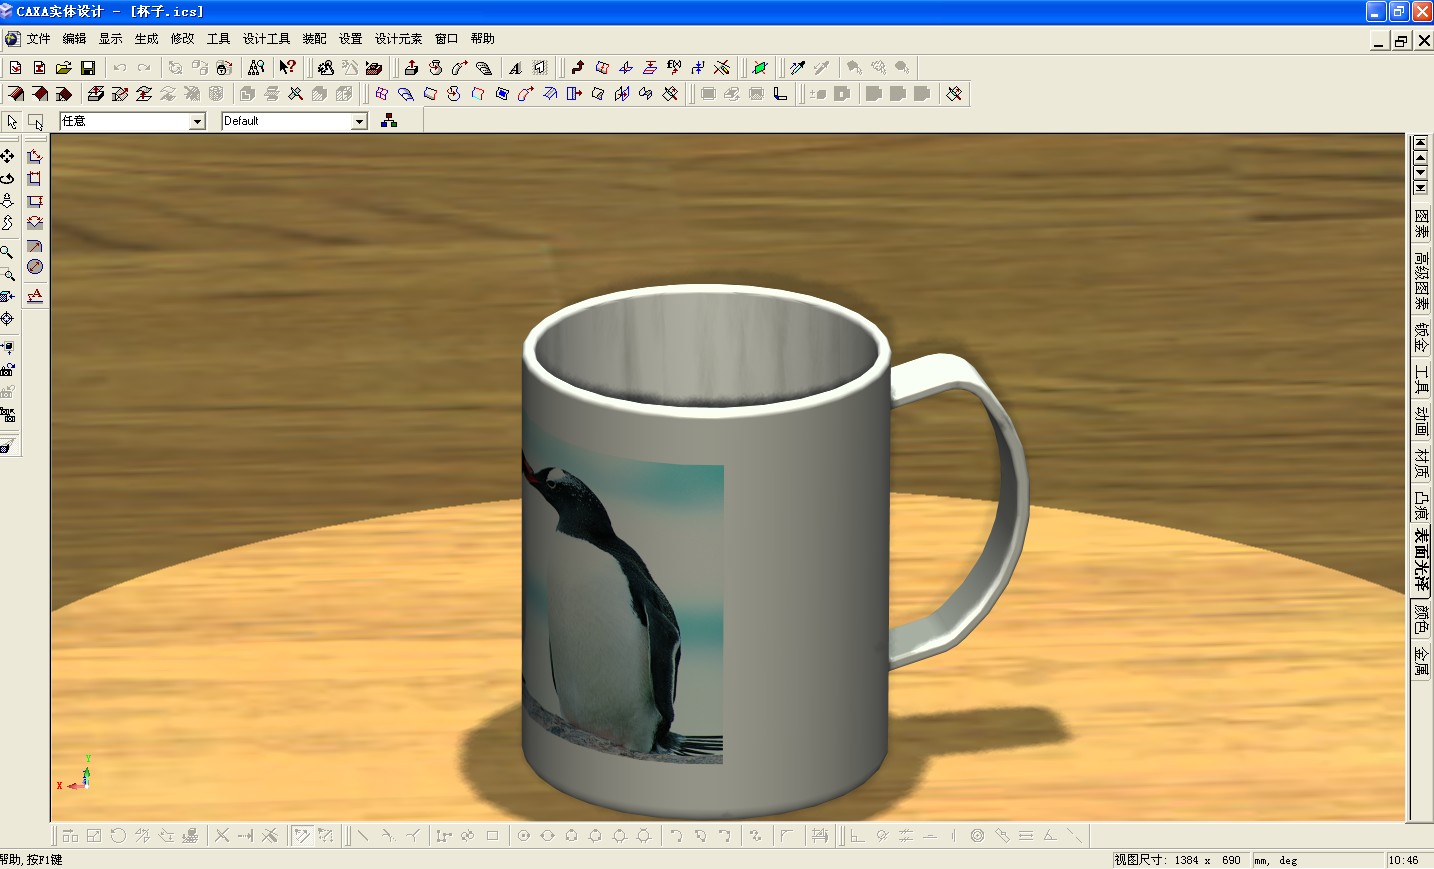Screen dimensions: 1434x869
Task: Open the 文件 menu
Action: coord(38,39)
